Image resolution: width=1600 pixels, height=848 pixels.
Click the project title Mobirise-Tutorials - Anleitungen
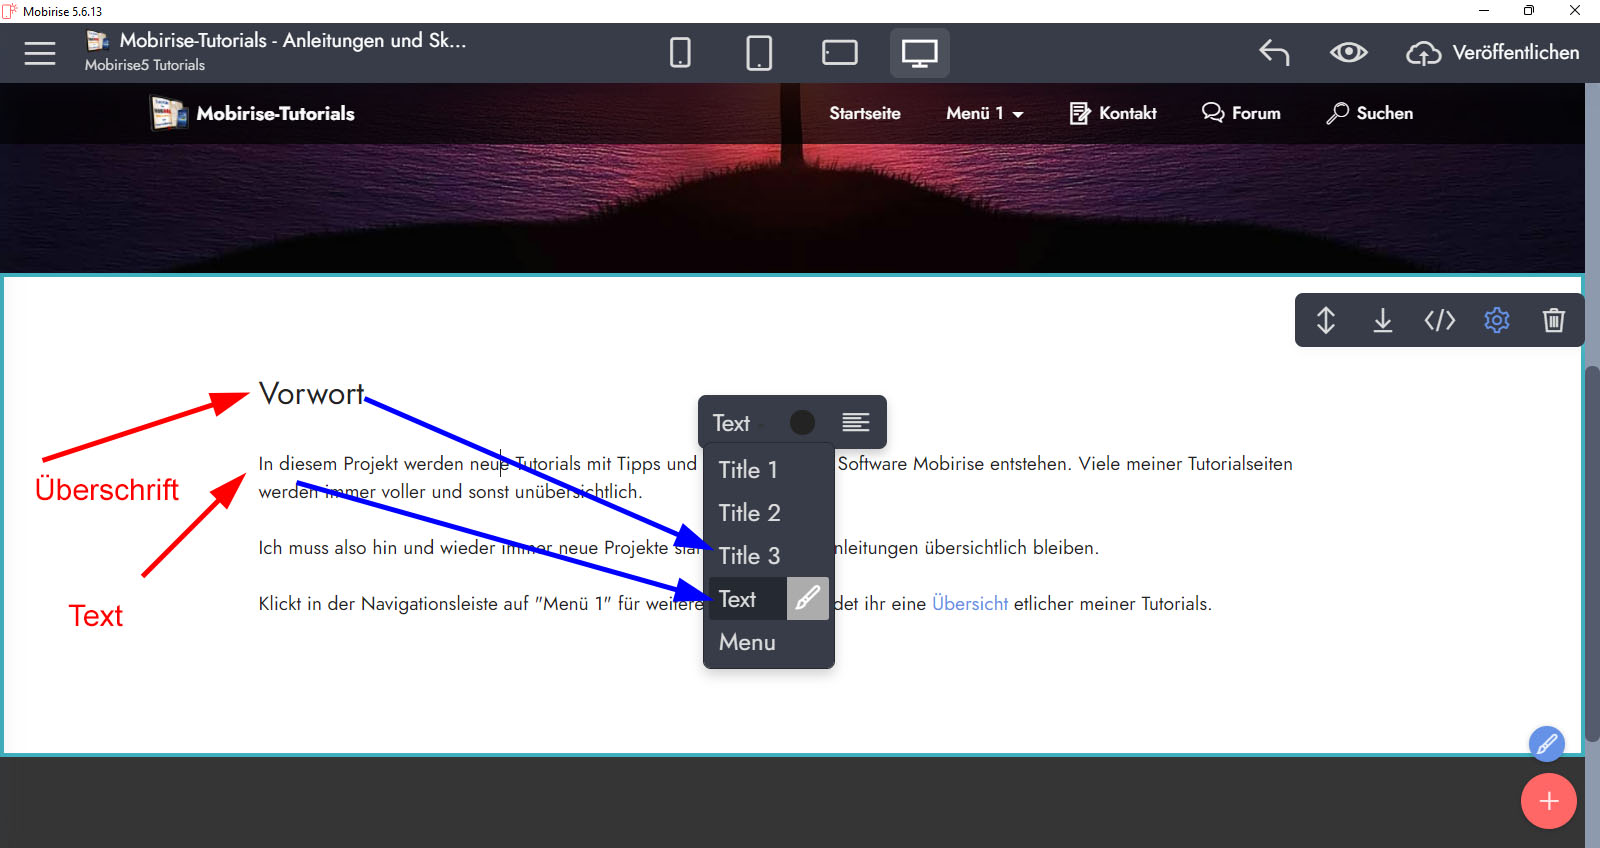(293, 41)
